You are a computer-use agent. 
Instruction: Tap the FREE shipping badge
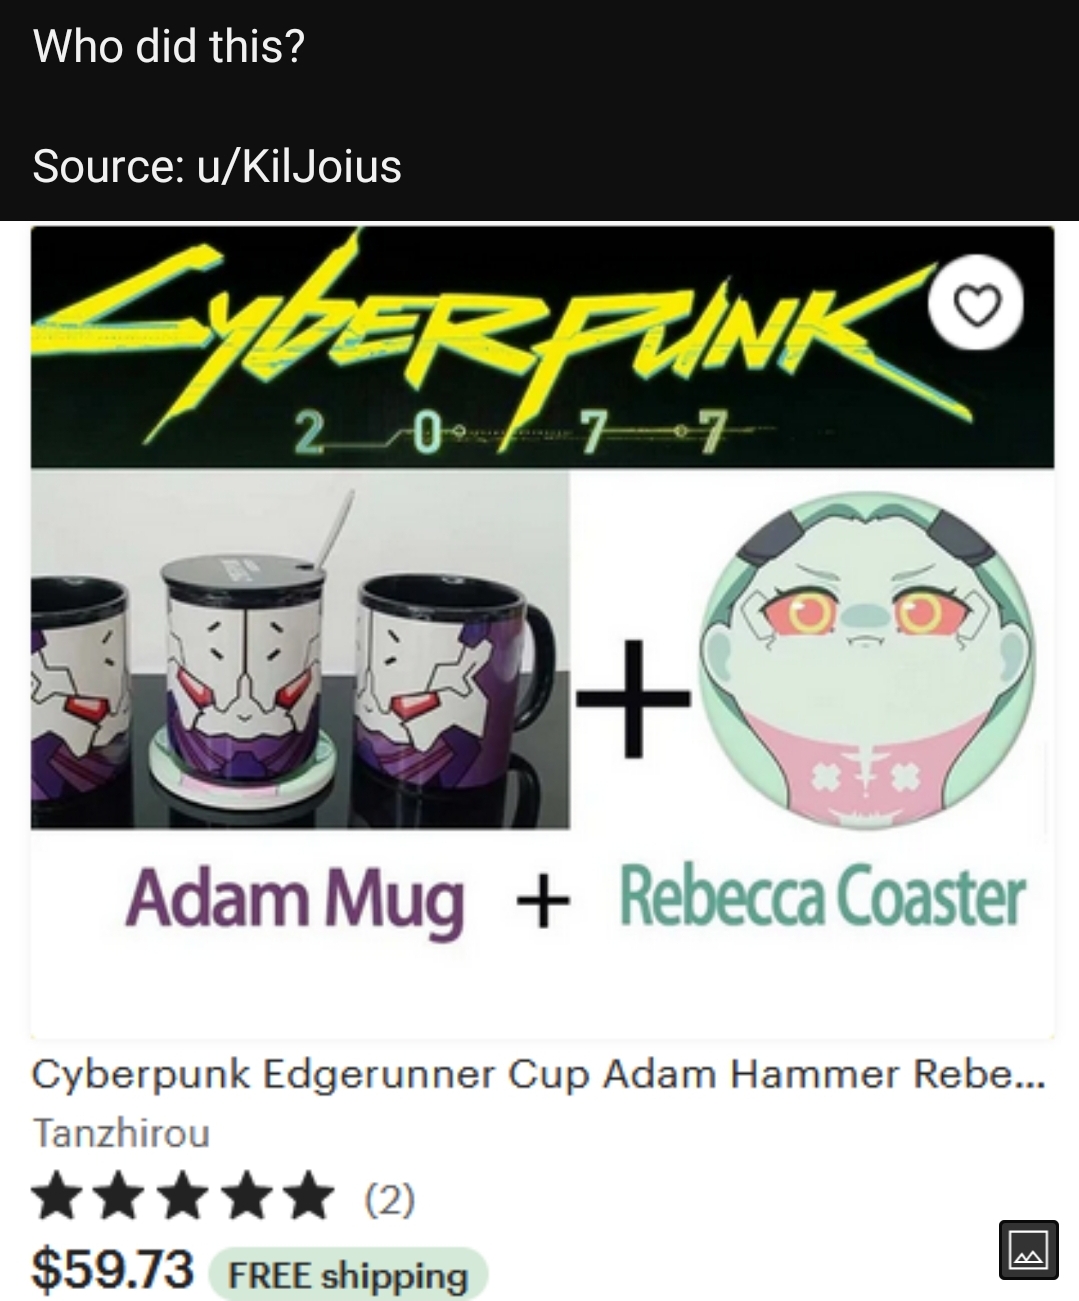pyautogui.click(x=348, y=1276)
